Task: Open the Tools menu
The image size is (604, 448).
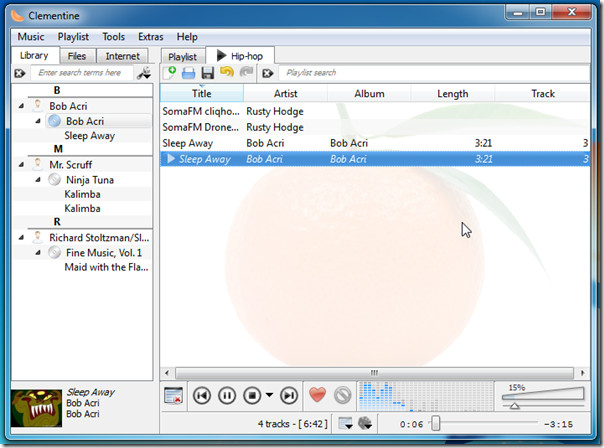Action: (113, 37)
